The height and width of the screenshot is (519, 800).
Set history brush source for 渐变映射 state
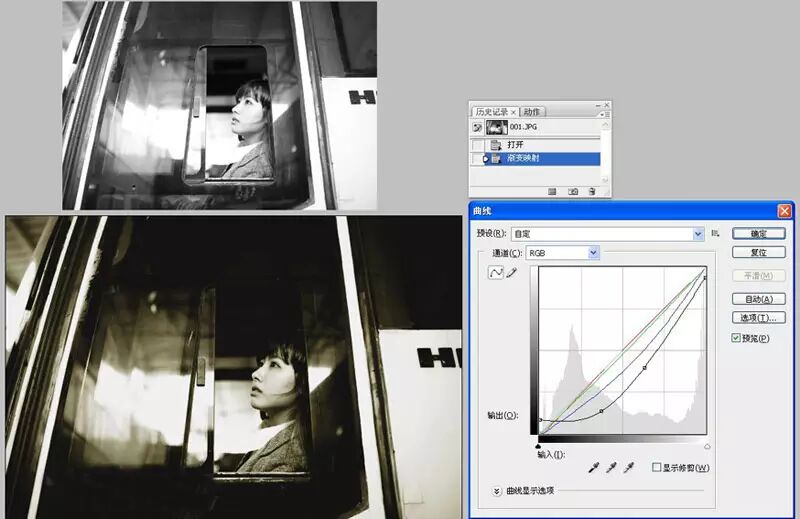pos(477,159)
